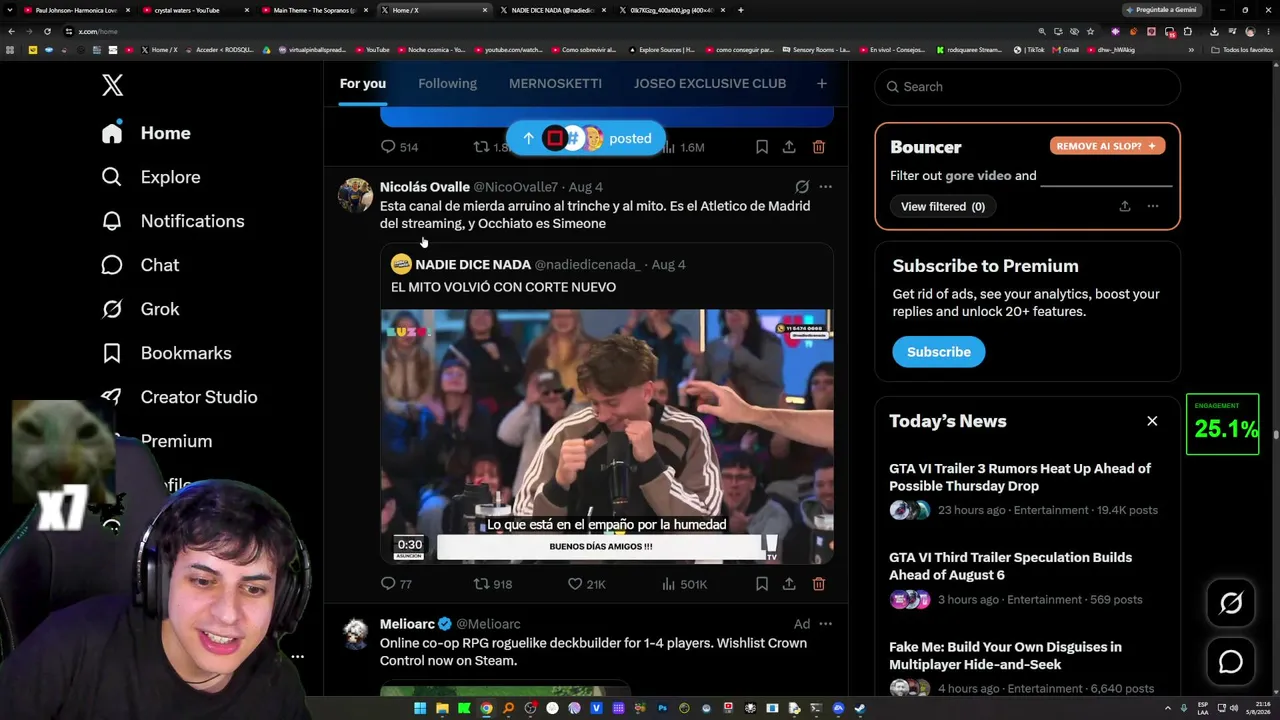
Task: Open Grok from the sidebar
Action: pos(140,309)
